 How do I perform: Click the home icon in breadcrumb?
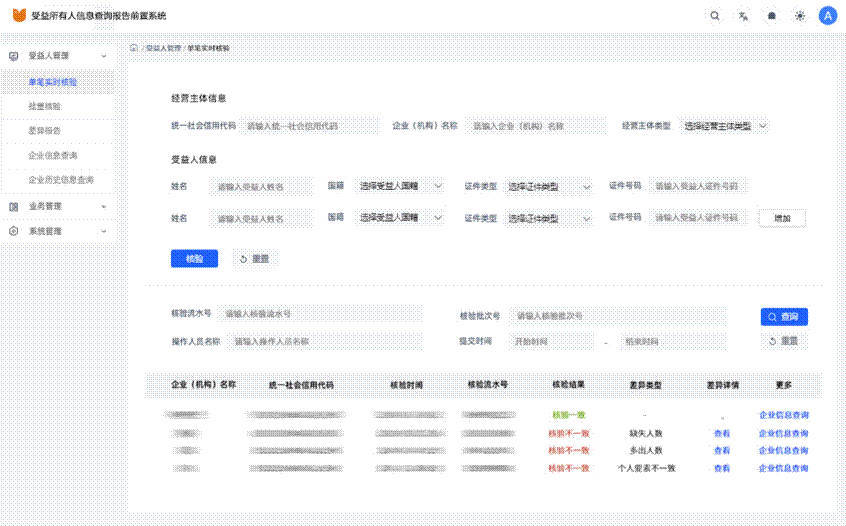134,48
